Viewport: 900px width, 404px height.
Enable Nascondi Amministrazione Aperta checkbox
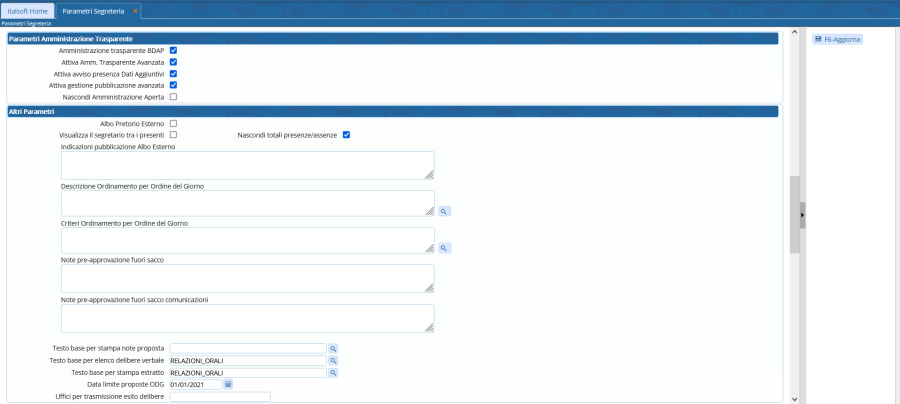(173, 97)
